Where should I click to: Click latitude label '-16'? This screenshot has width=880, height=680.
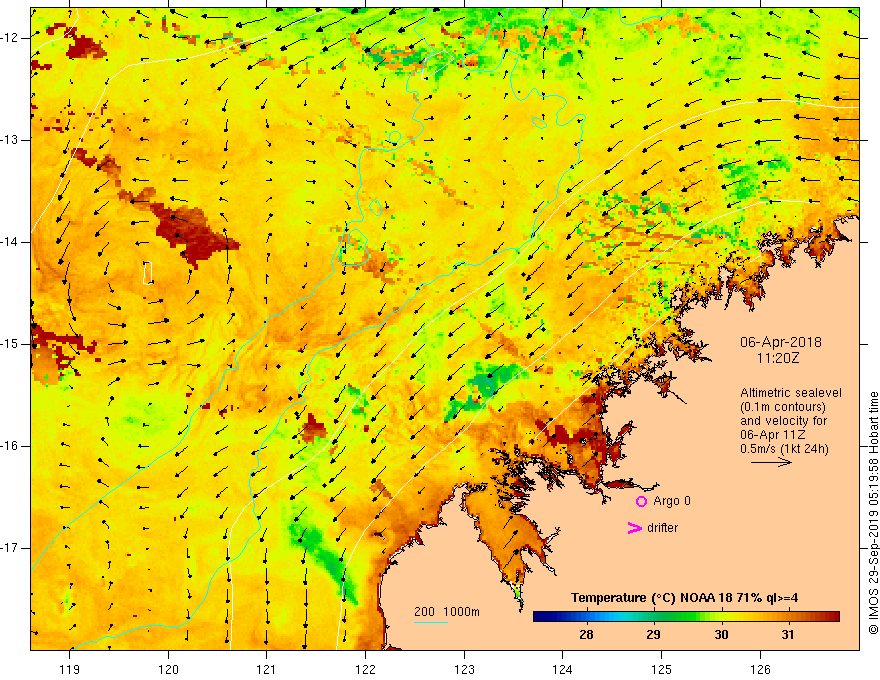click(10, 446)
